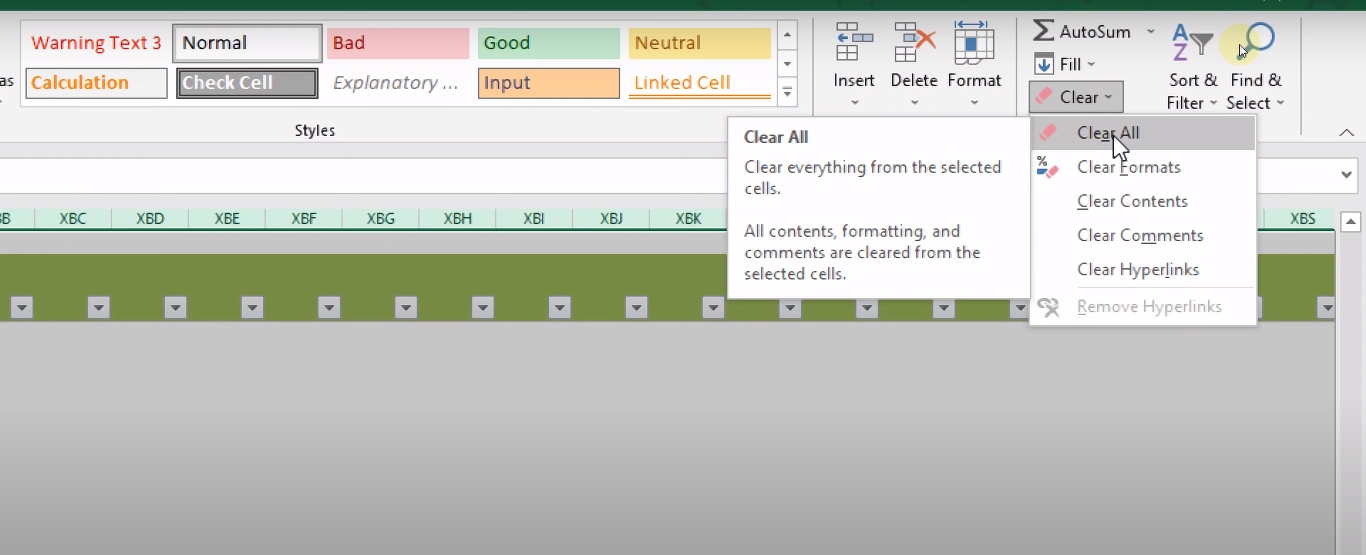Choose Clear Formats from the menu

pyautogui.click(x=1143, y=167)
